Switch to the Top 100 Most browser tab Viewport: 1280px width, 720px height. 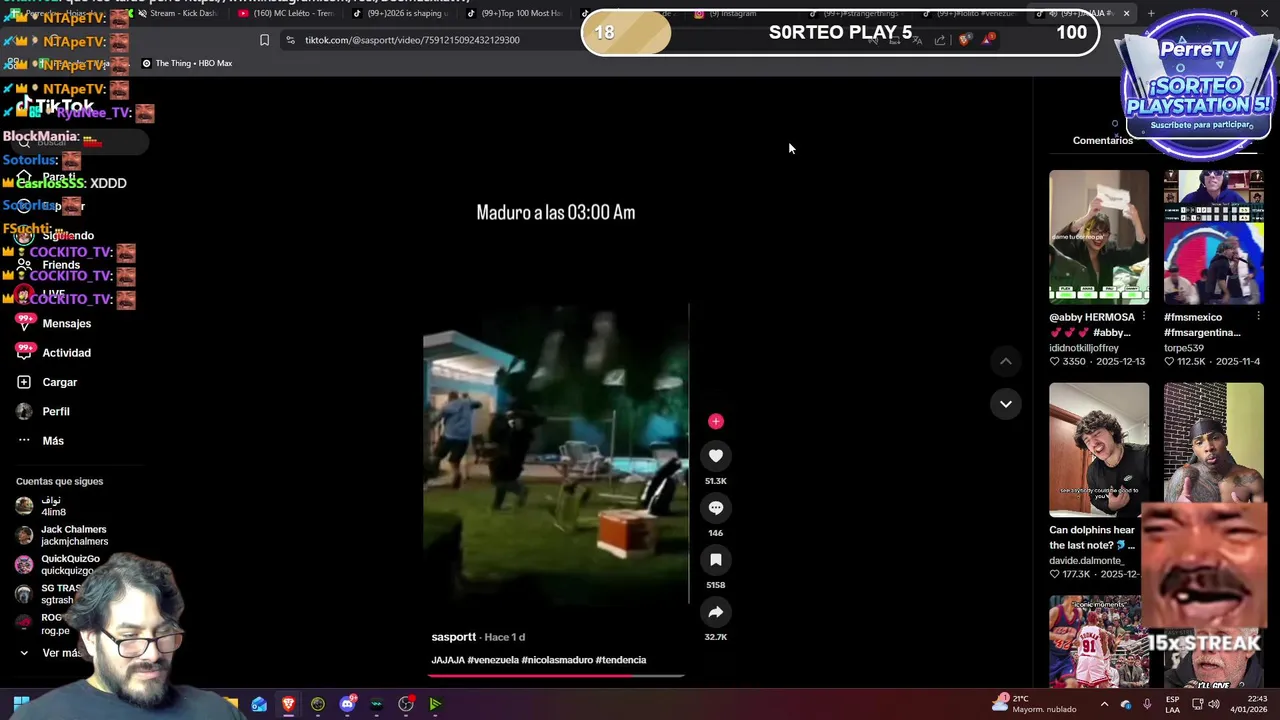[516, 13]
